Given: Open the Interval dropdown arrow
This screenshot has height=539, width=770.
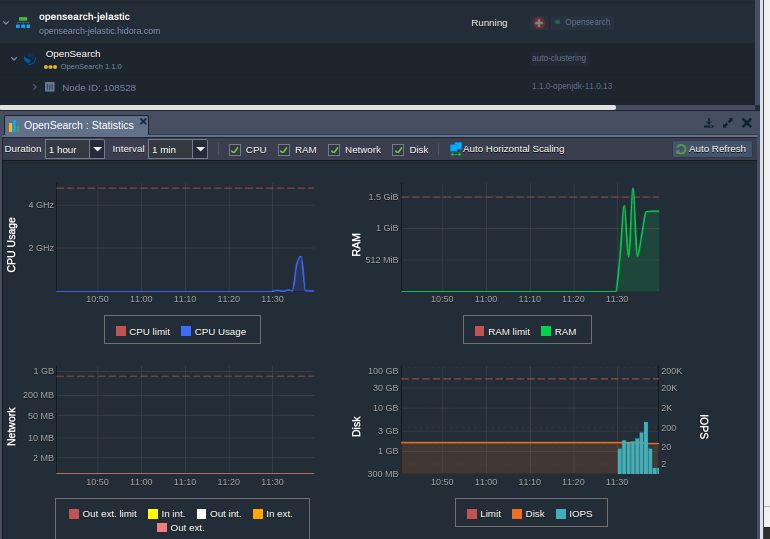Looking at the screenshot, I should [200, 149].
